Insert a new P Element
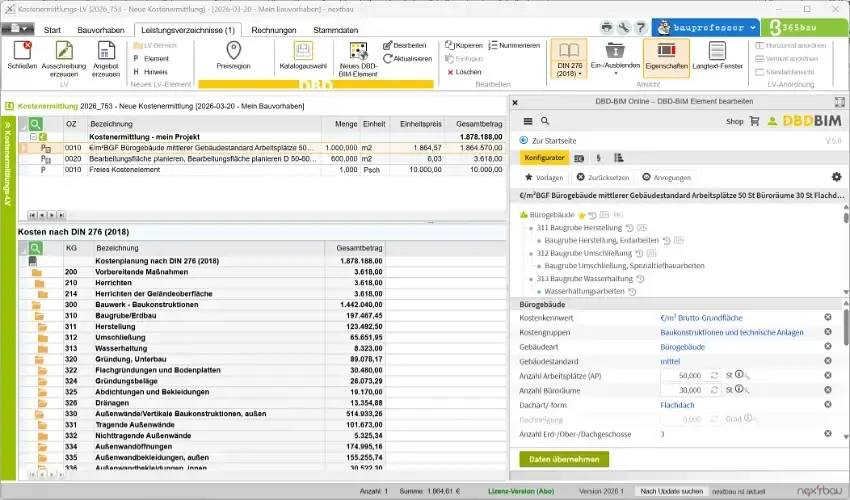This screenshot has width=850, height=500. coord(151,59)
